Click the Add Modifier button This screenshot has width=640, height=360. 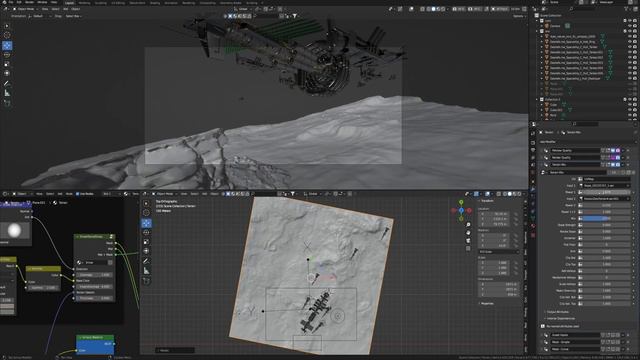click(x=548, y=142)
